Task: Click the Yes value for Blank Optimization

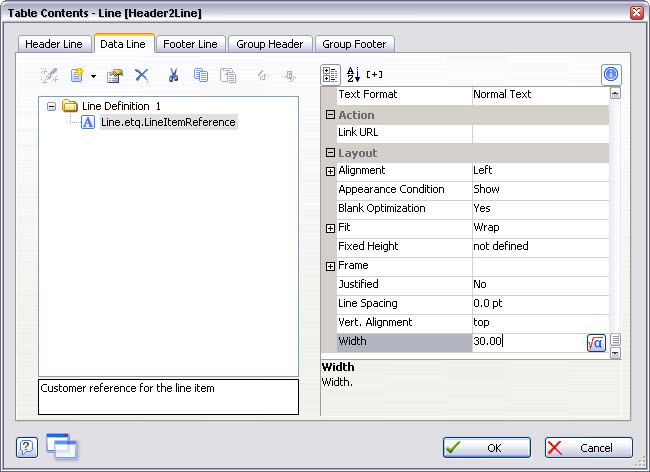Action: pyautogui.click(x=541, y=209)
